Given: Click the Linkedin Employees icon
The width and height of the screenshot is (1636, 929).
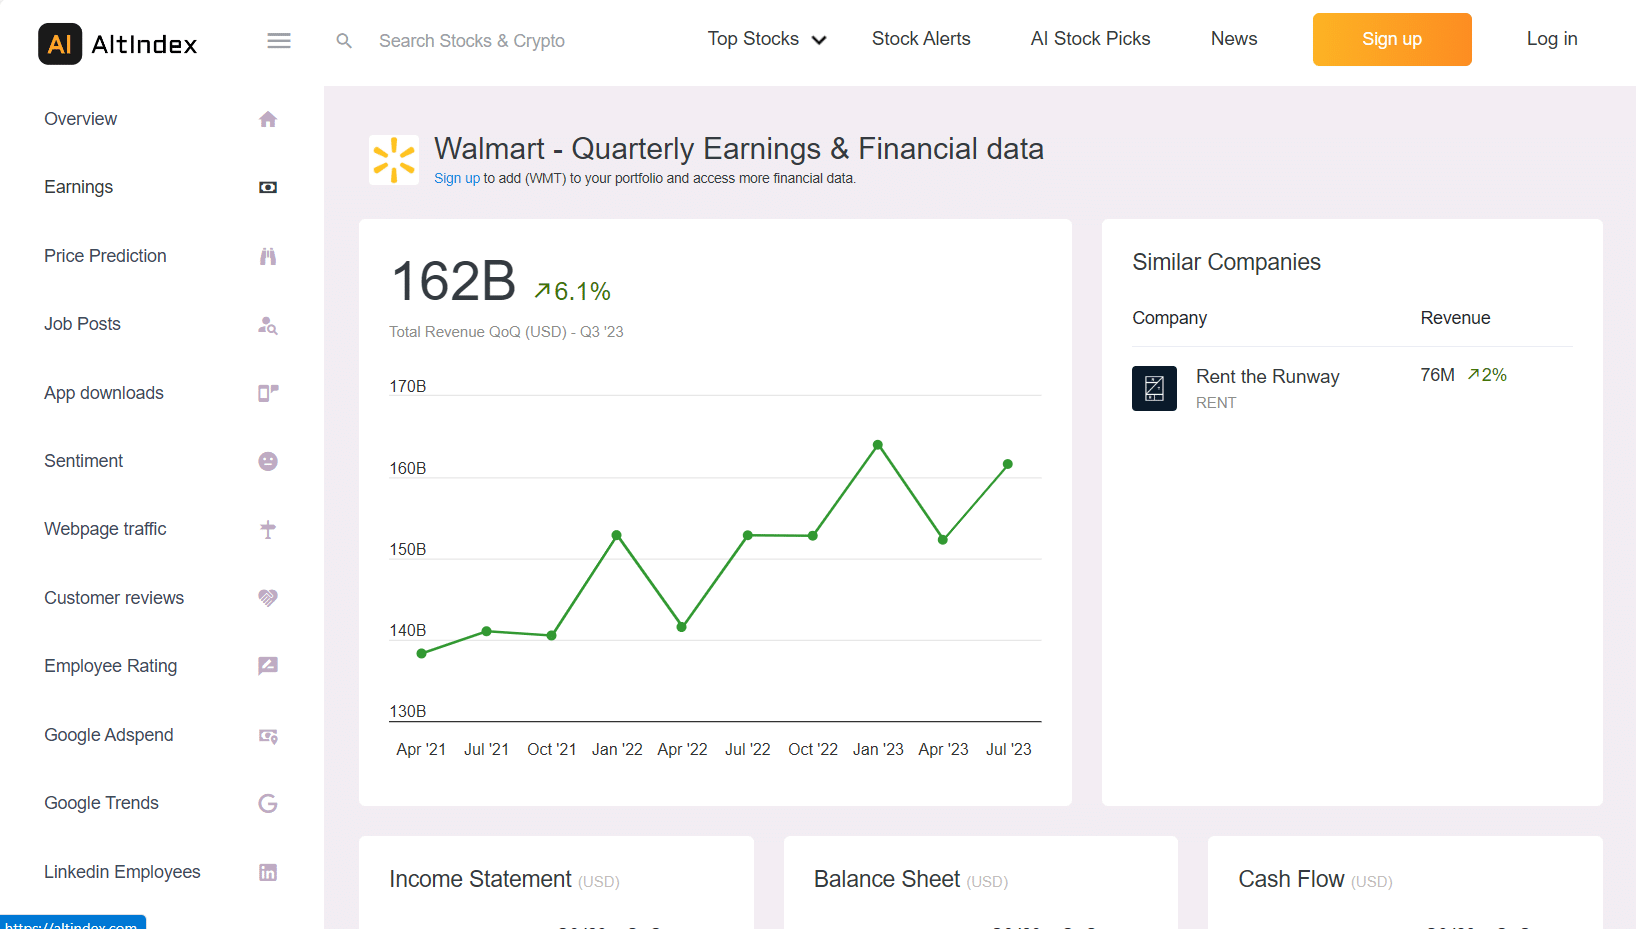Looking at the screenshot, I should coord(268,872).
